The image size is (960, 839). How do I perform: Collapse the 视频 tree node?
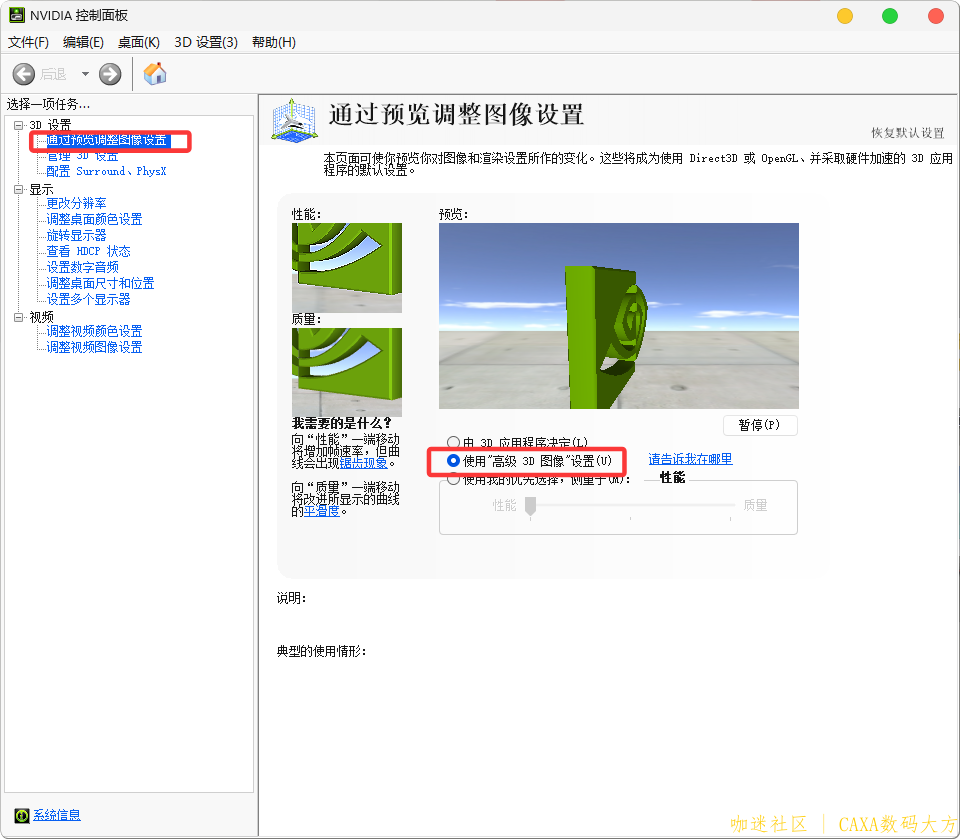(x=18, y=317)
